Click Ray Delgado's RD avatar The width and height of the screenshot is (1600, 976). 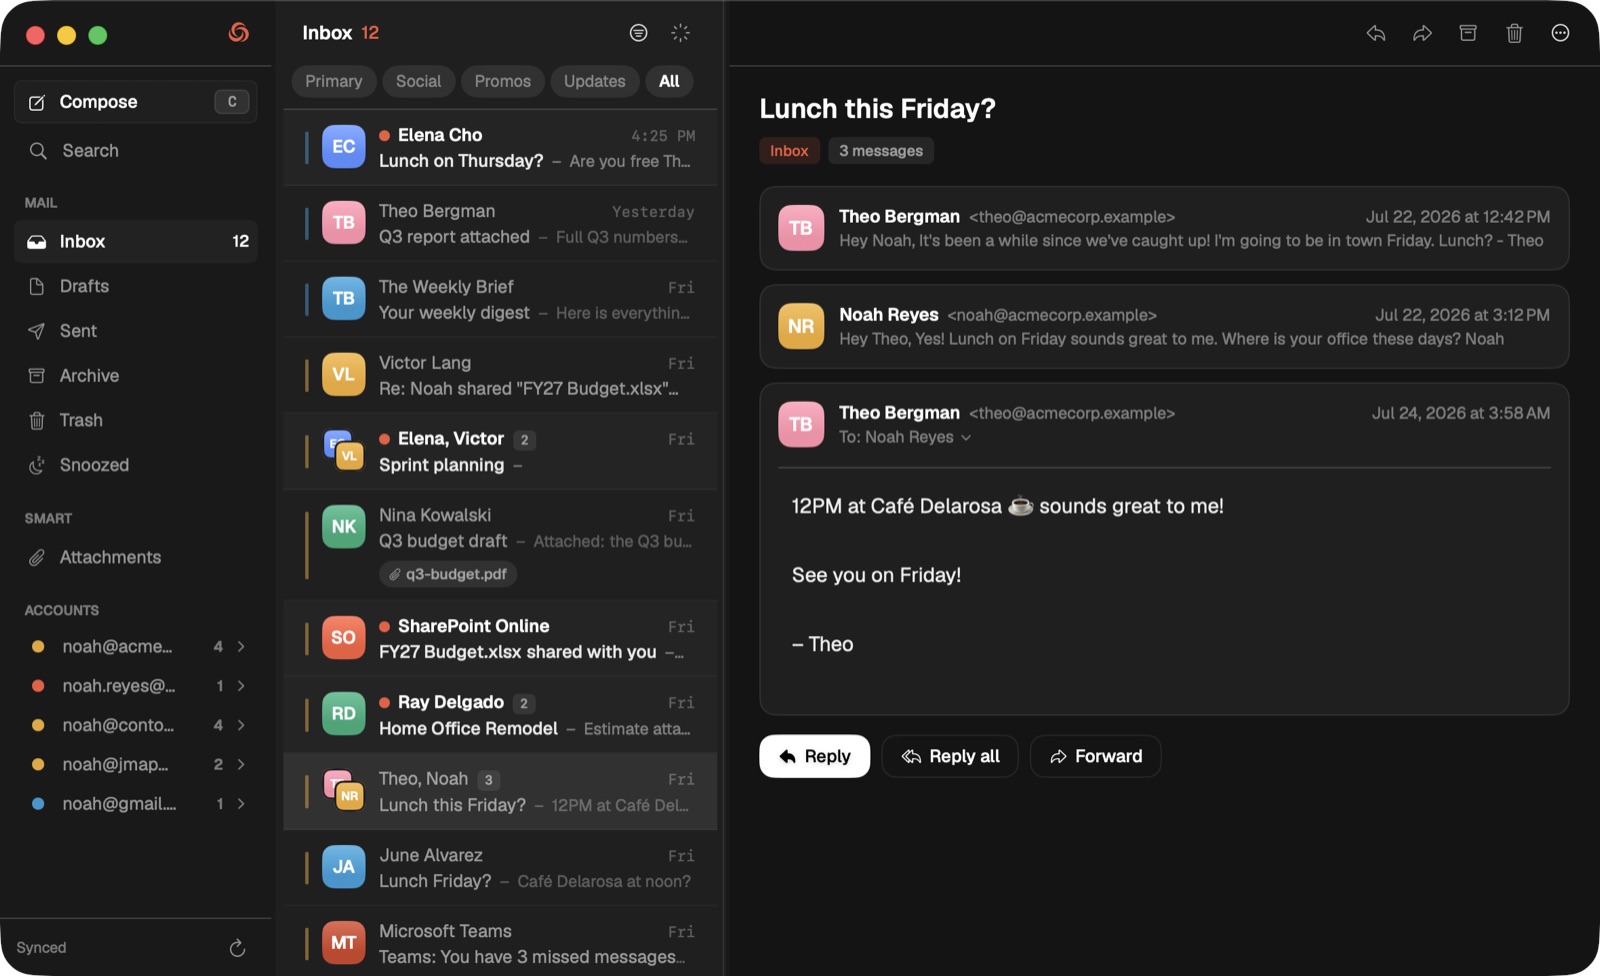click(x=343, y=714)
